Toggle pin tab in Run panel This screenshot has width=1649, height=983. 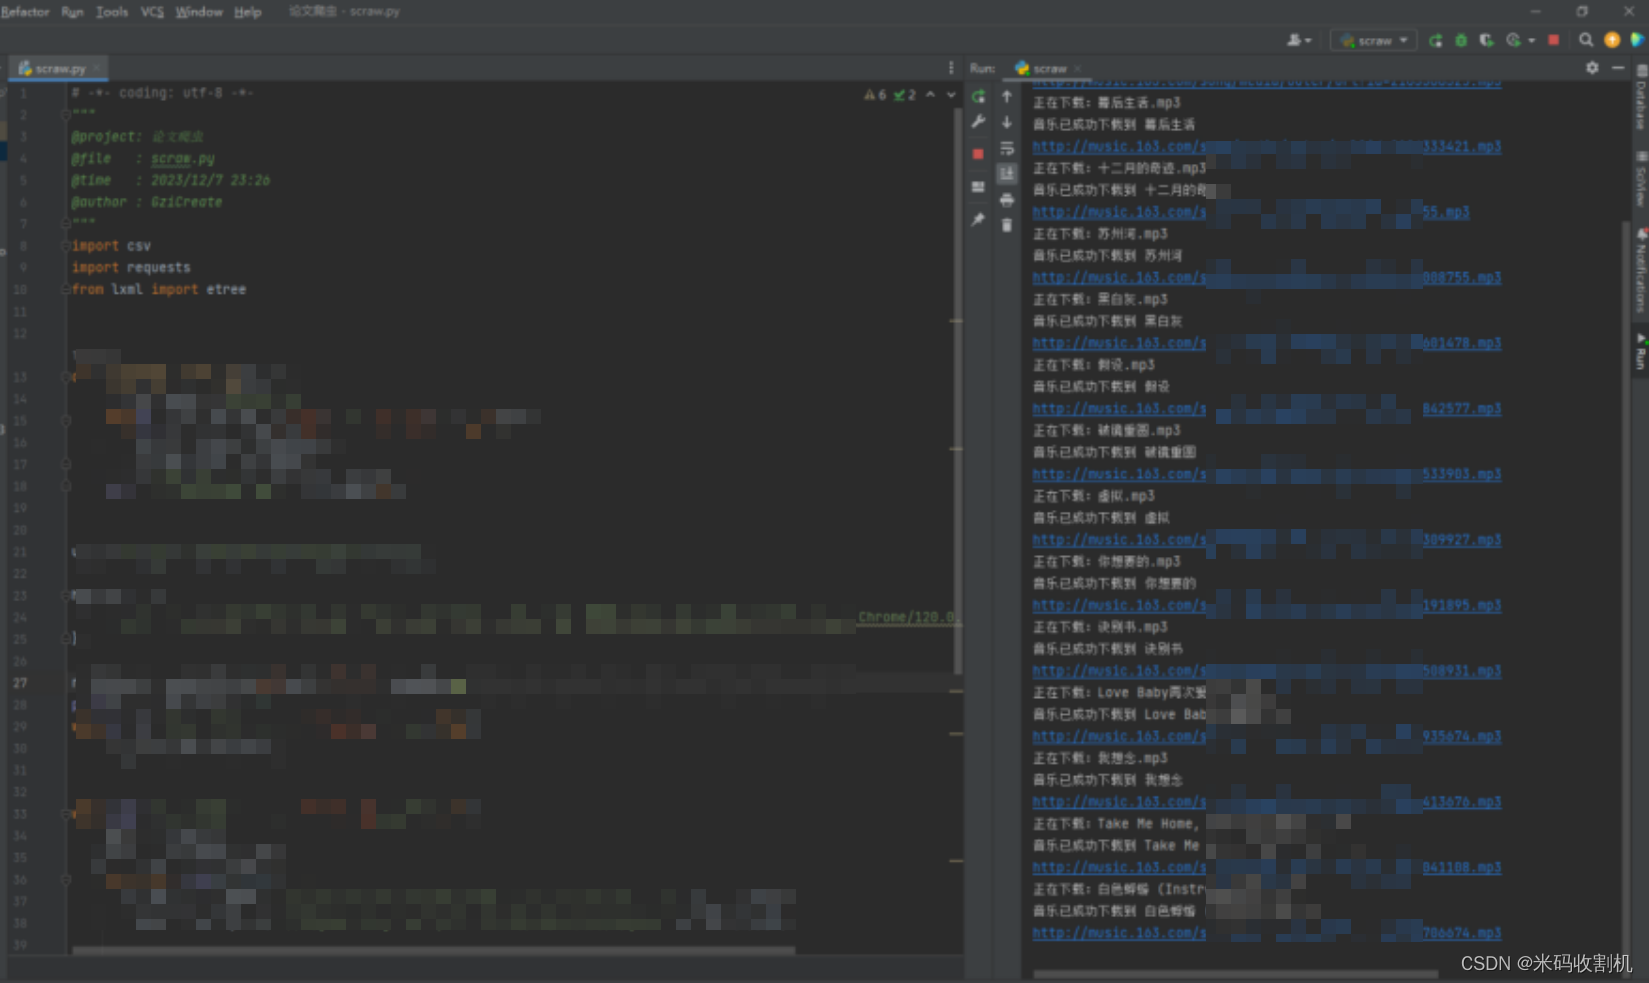(x=978, y=220)
